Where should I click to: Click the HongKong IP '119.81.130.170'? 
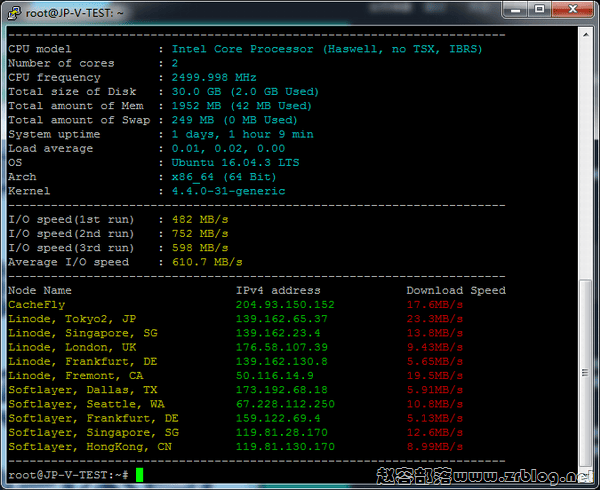click(x=285, y=446)
